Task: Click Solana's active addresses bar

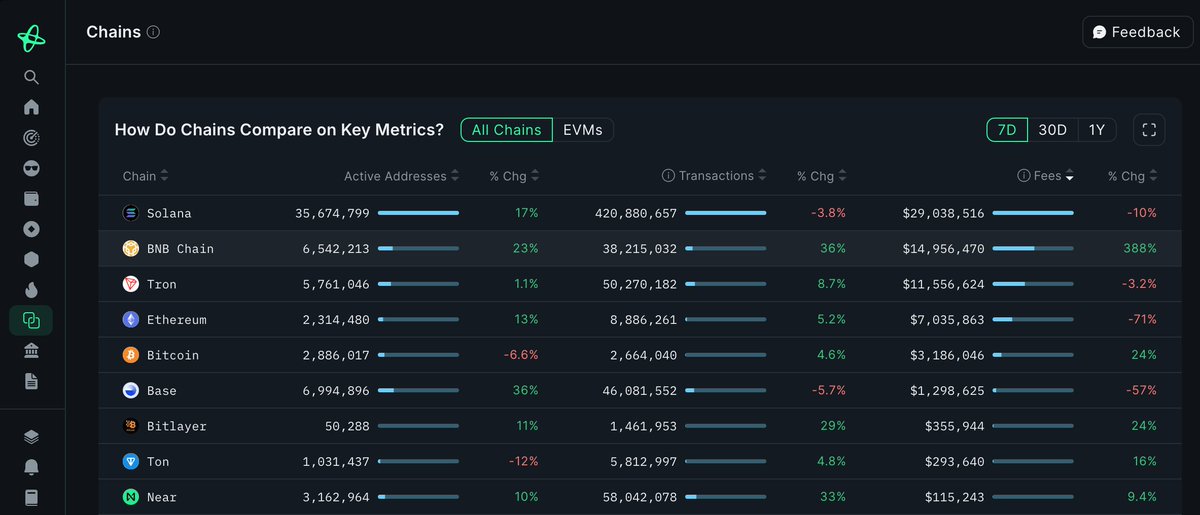Action: point(419,213)
